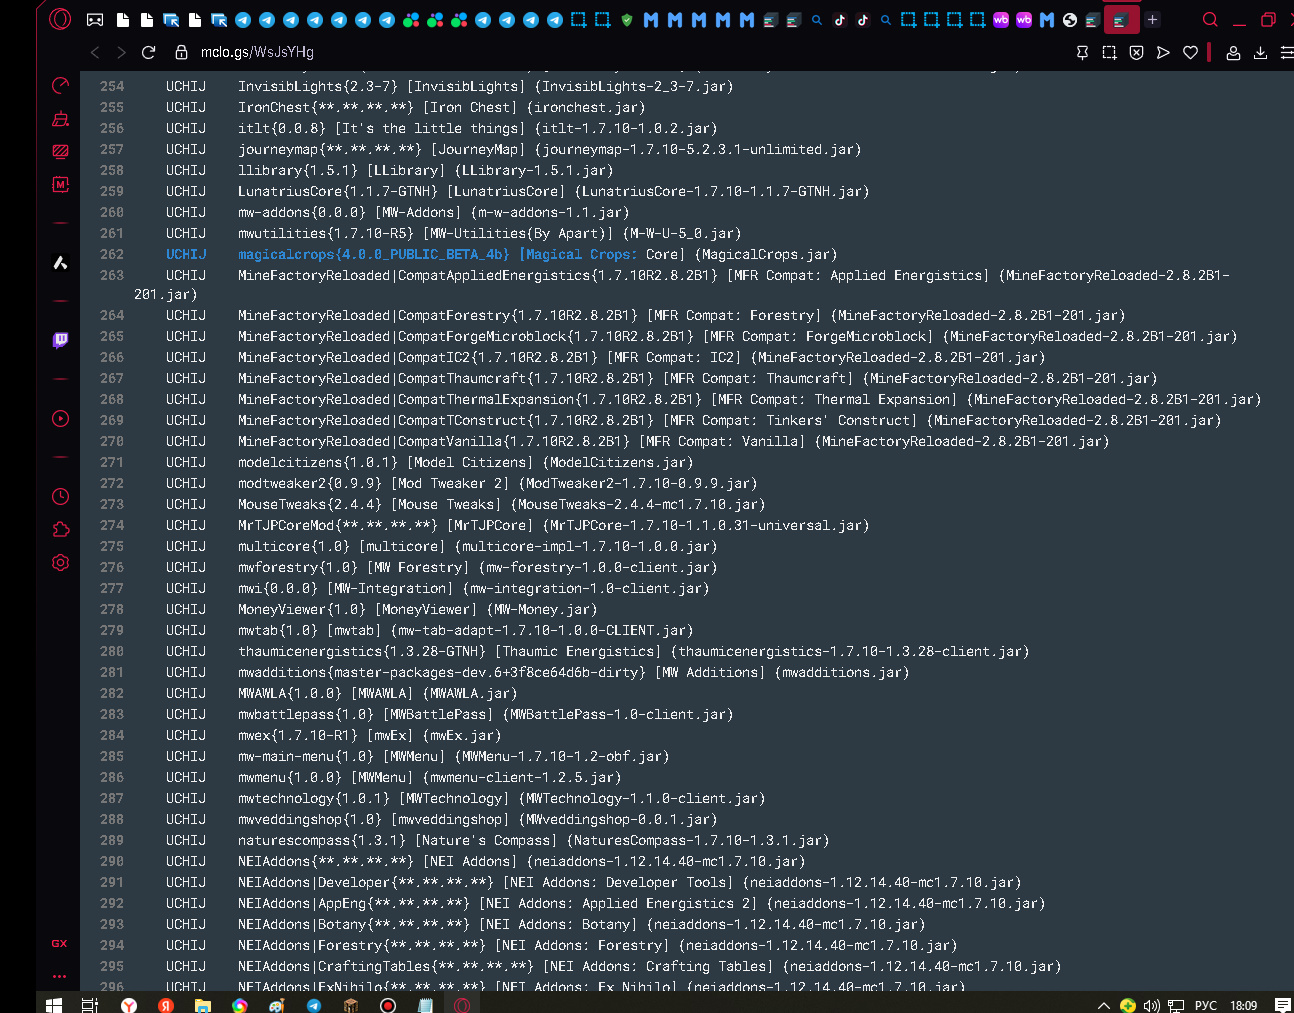
Task: Open the Windows notification center
Action: click(x=1283, y=1005)
